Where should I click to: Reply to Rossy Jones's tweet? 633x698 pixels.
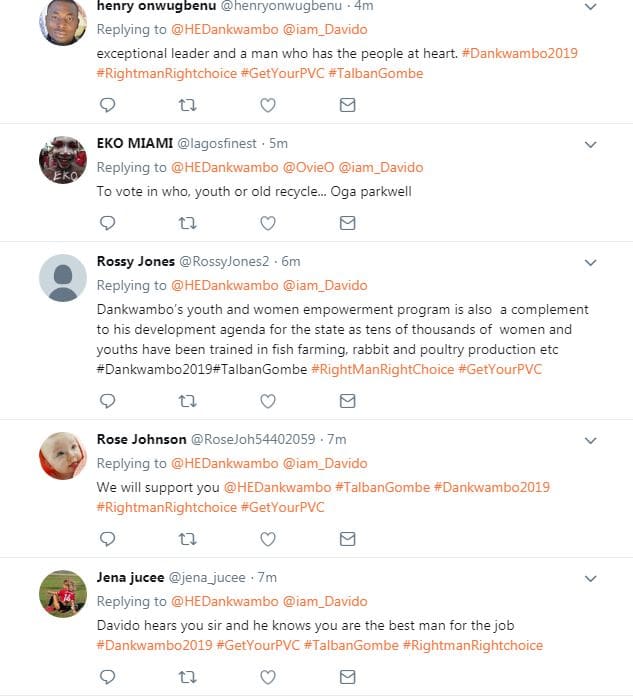(x=108, y=401)
